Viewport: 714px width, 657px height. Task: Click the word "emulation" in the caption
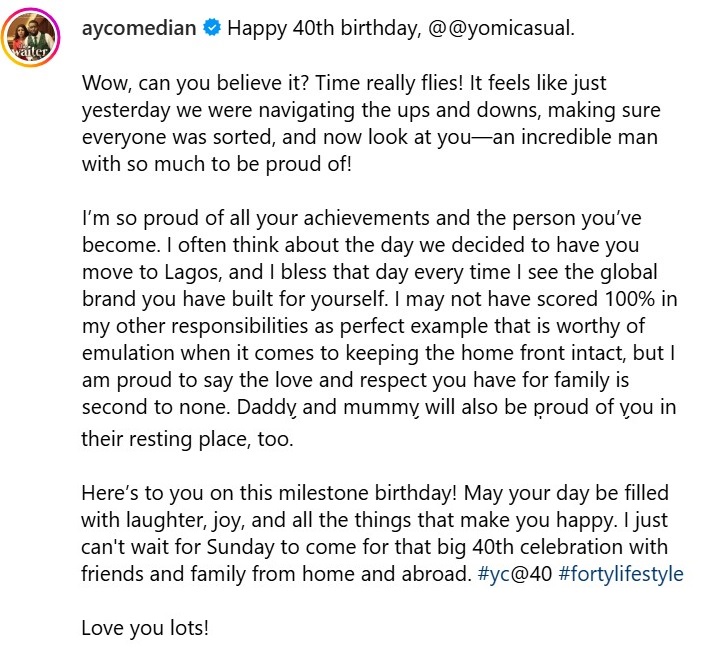pos(129,354)
